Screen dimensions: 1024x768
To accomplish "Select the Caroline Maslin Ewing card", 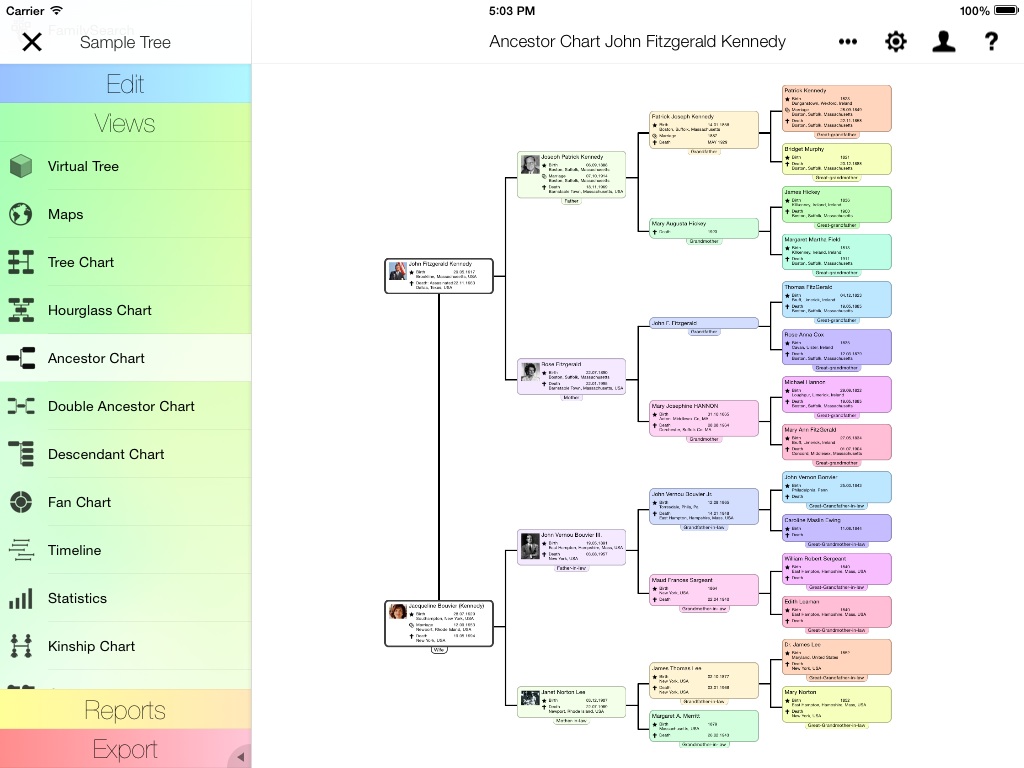I will pos(837,528).
